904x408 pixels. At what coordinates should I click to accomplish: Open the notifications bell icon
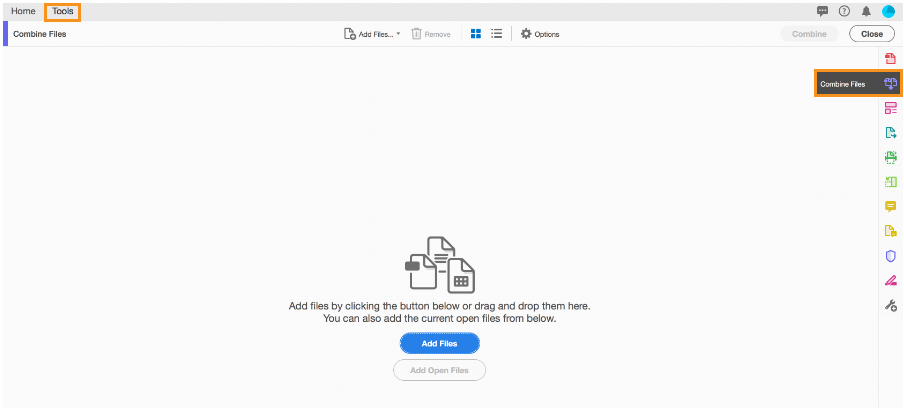(x=866, y=11)
